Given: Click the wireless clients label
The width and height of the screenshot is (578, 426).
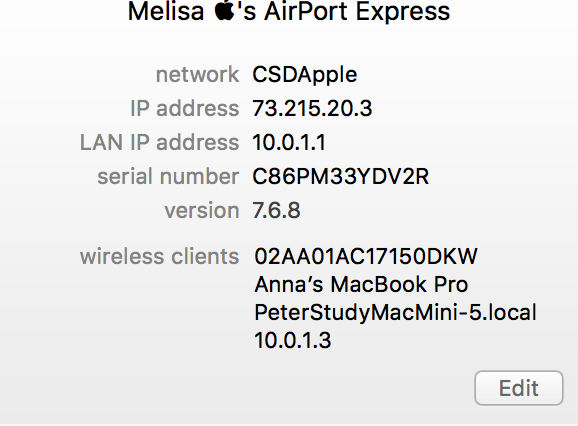Looking at the screenshot, I should [x=160, y=256].
